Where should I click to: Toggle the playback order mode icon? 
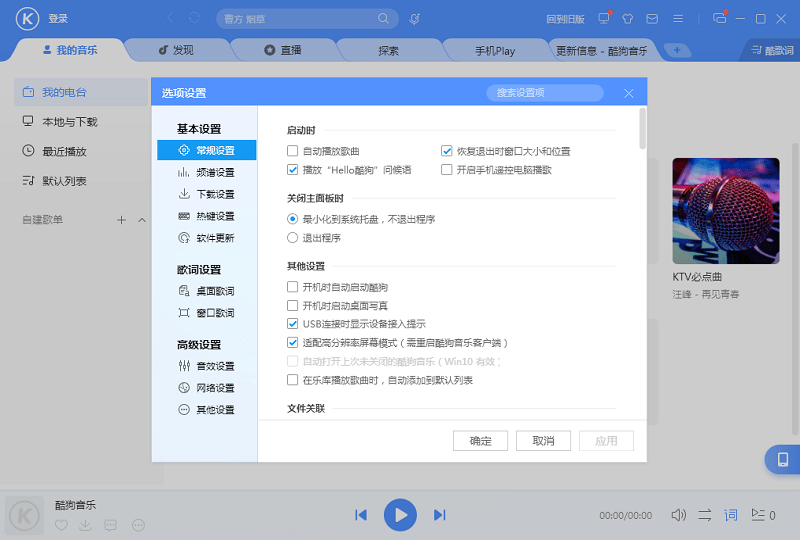coord(705,515)
